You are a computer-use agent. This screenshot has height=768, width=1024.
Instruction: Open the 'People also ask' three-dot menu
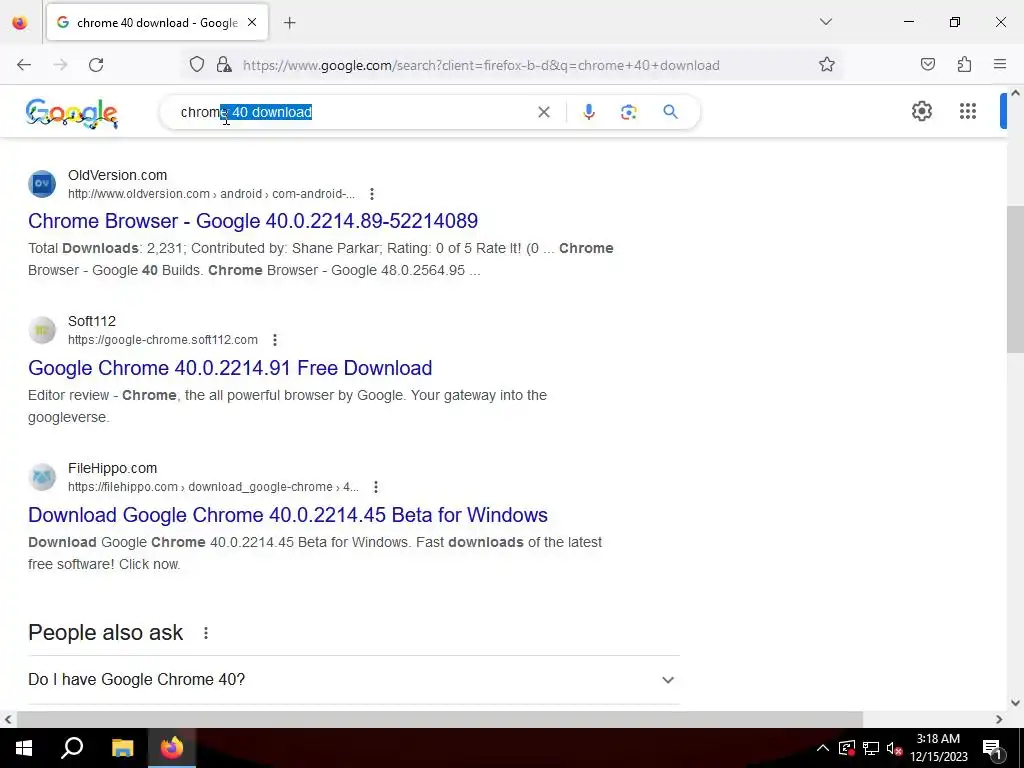[x=206, y=633]
